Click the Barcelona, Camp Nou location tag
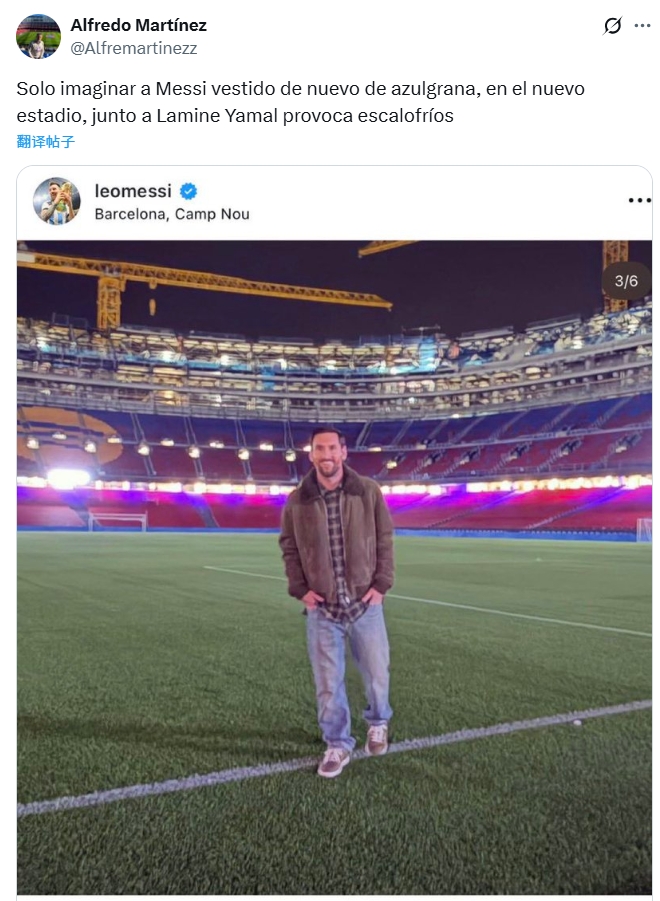The height and width of the screenshot is (901, 660). pyautogui.click(x=172, y=214)
